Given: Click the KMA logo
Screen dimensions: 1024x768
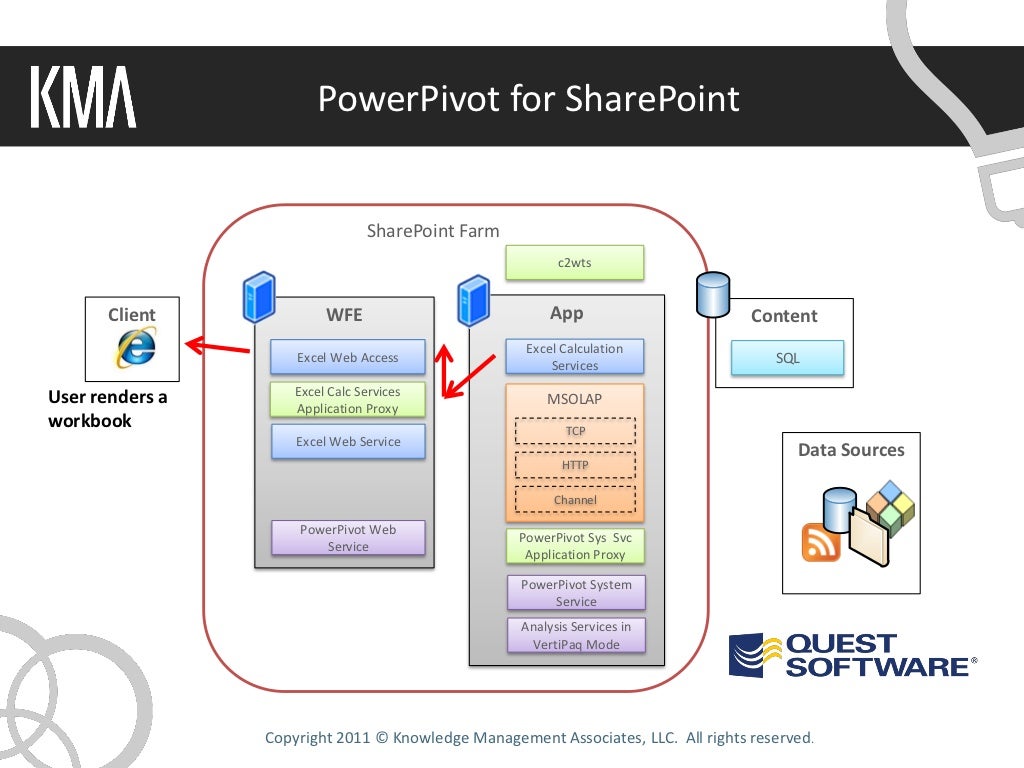Looking at the screenshot, I should 83,97.
